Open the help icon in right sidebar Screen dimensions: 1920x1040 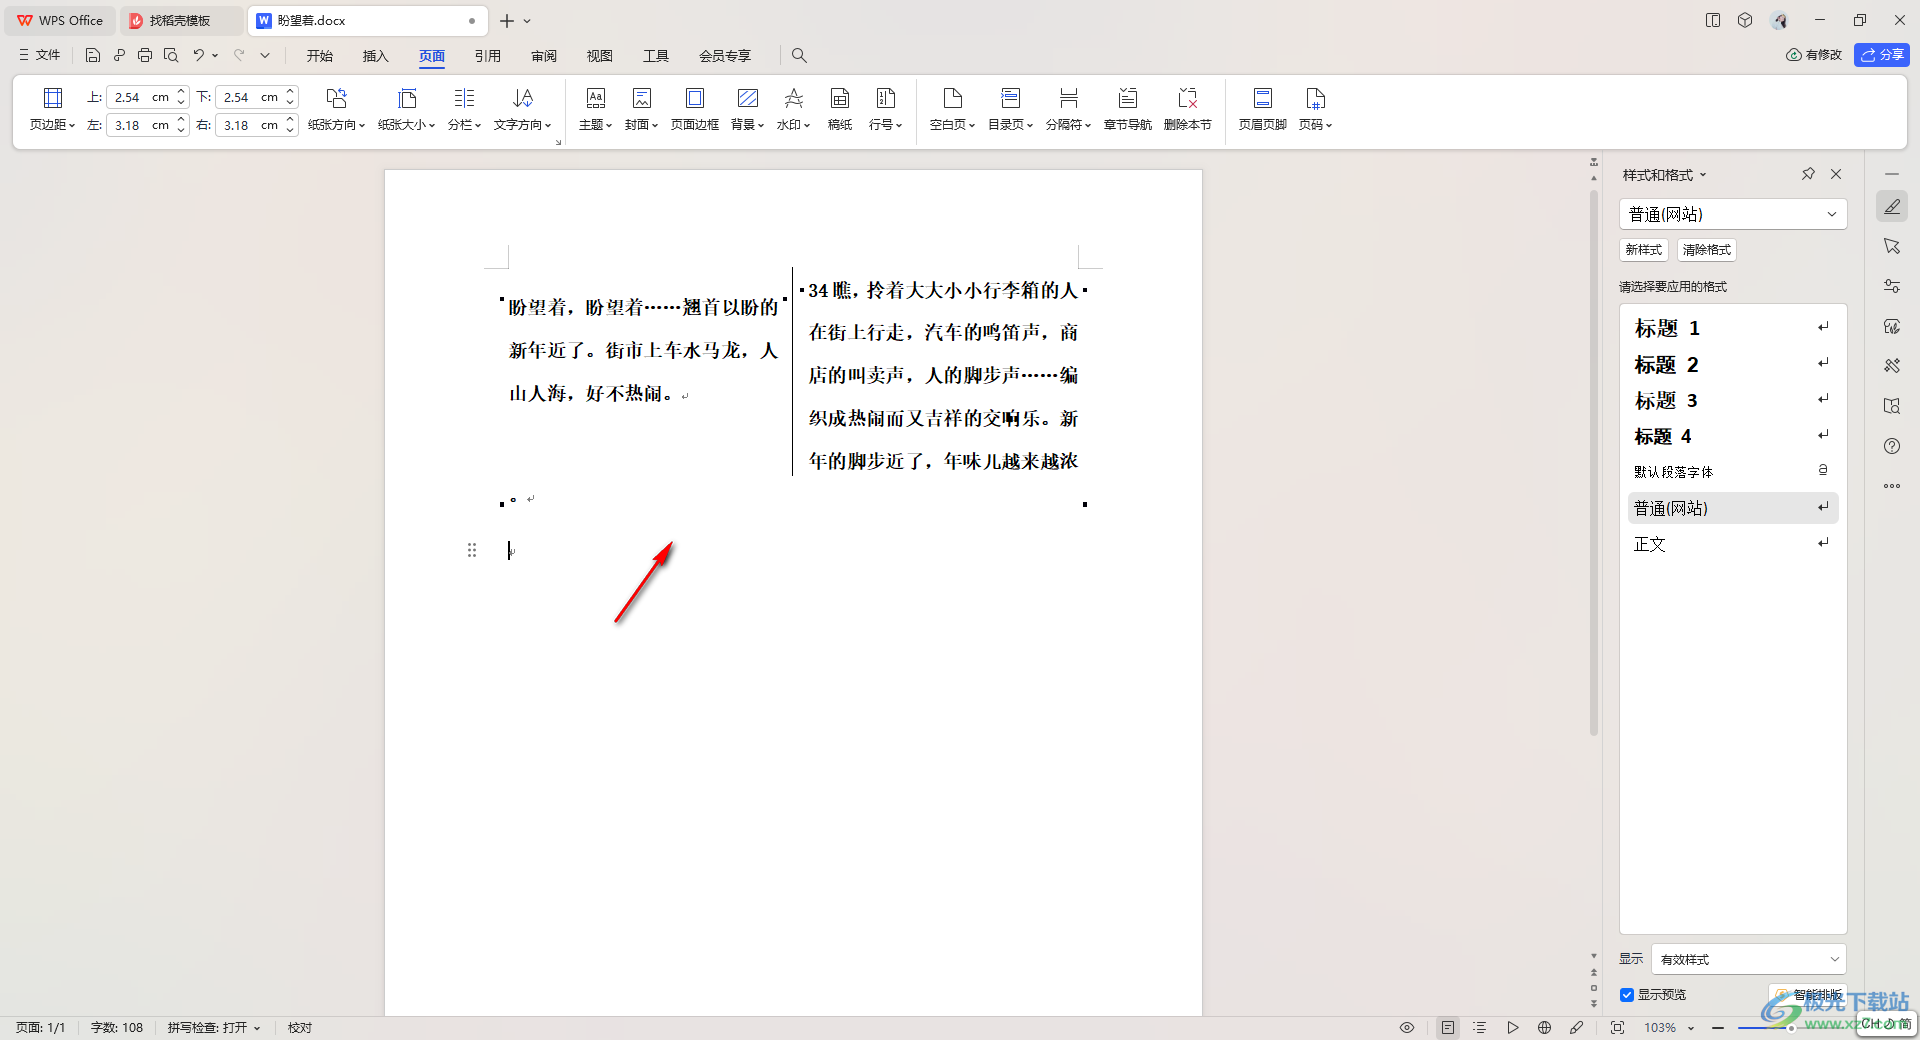(x=1892, y=446)
